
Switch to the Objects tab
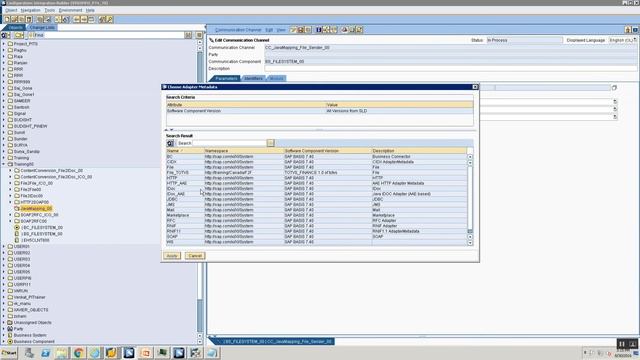(x=16, y=27)
